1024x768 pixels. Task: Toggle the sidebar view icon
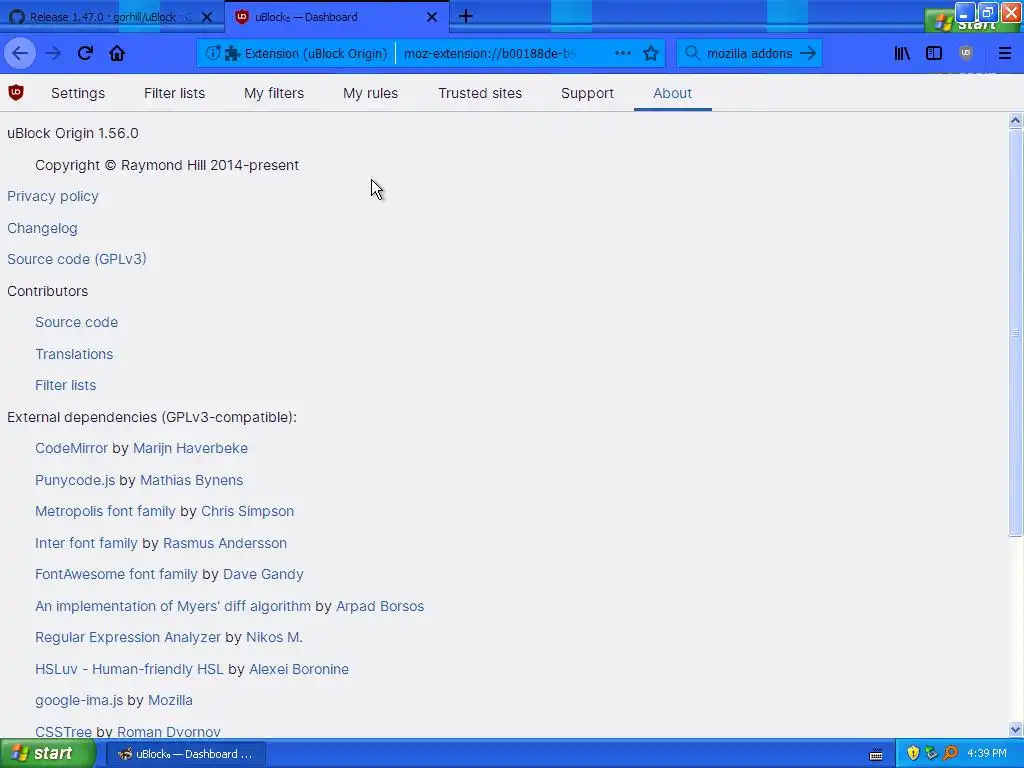[x=934, y=53]
